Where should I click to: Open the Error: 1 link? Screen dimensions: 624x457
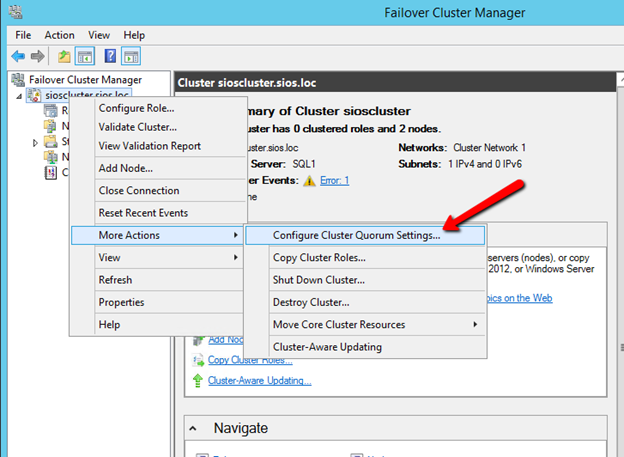click(333, 180)
